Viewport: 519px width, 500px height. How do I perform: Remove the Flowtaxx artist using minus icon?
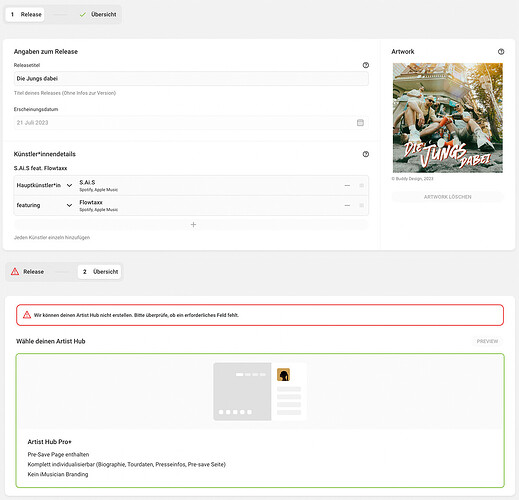pos(347,205)
